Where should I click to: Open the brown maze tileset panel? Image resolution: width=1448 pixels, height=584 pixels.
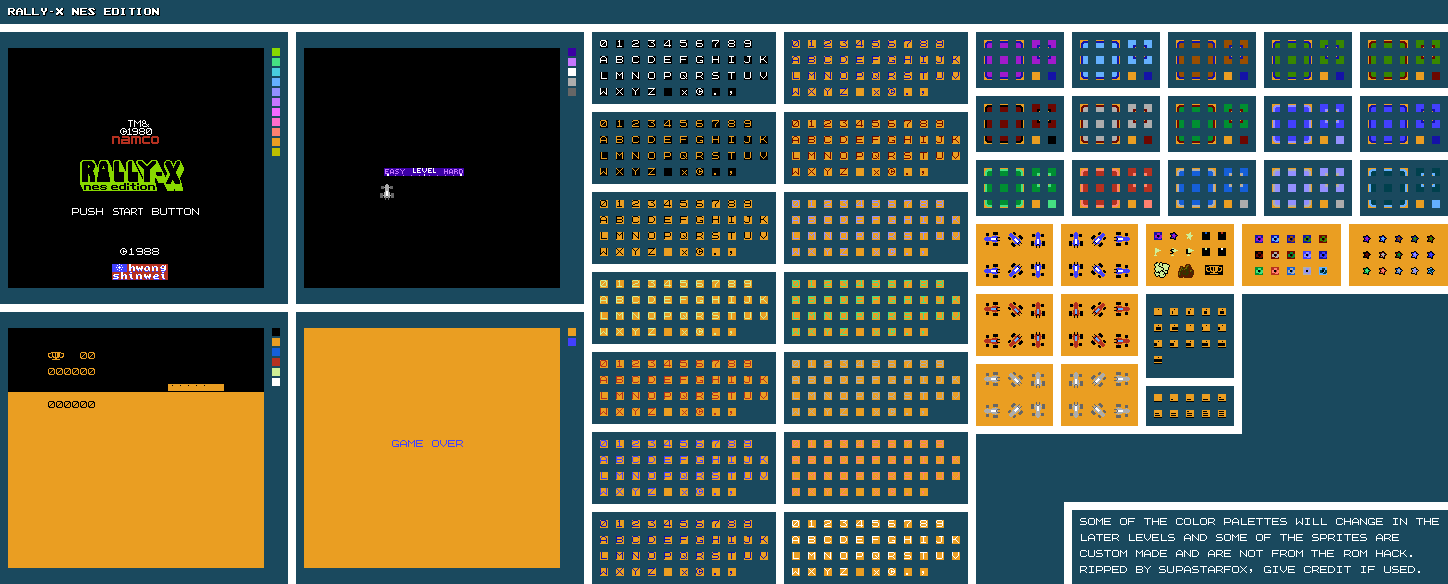(1212, 60)
